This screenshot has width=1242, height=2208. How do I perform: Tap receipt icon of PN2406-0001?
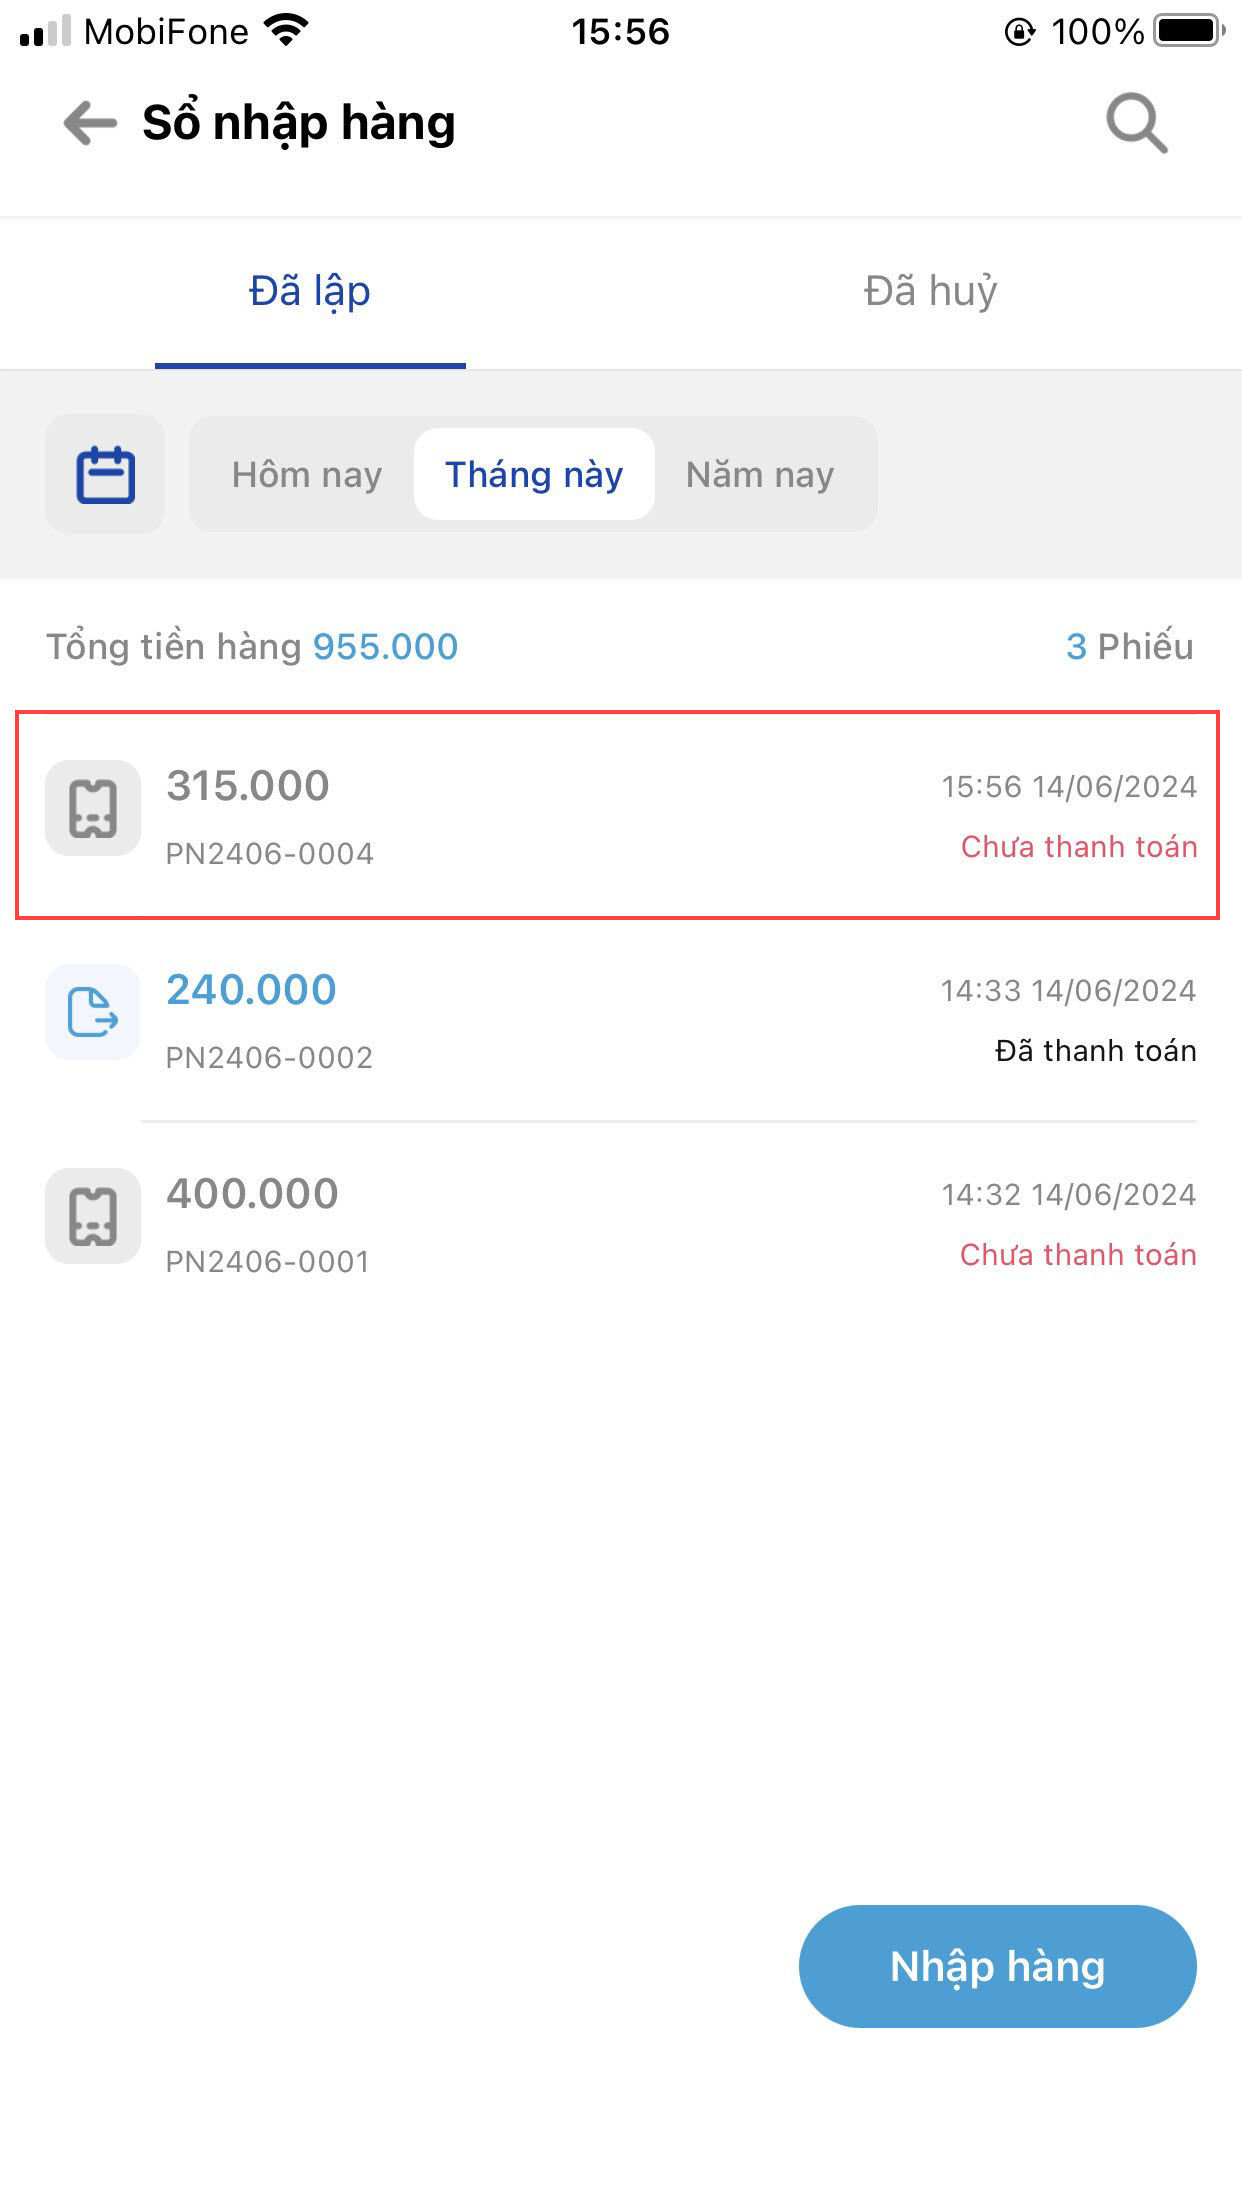coord(93,1216)
